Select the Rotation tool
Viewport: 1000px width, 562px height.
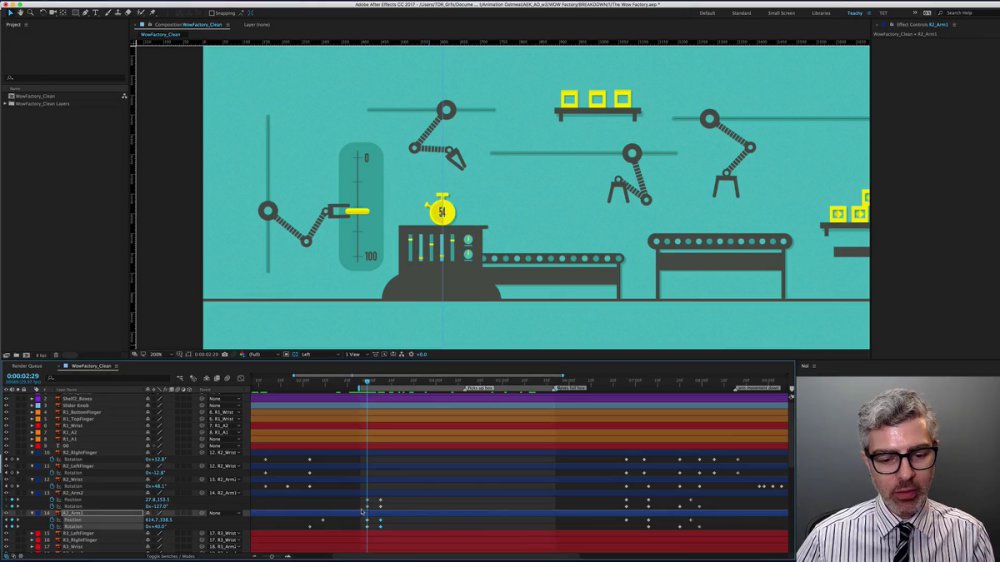pos(43,13)
